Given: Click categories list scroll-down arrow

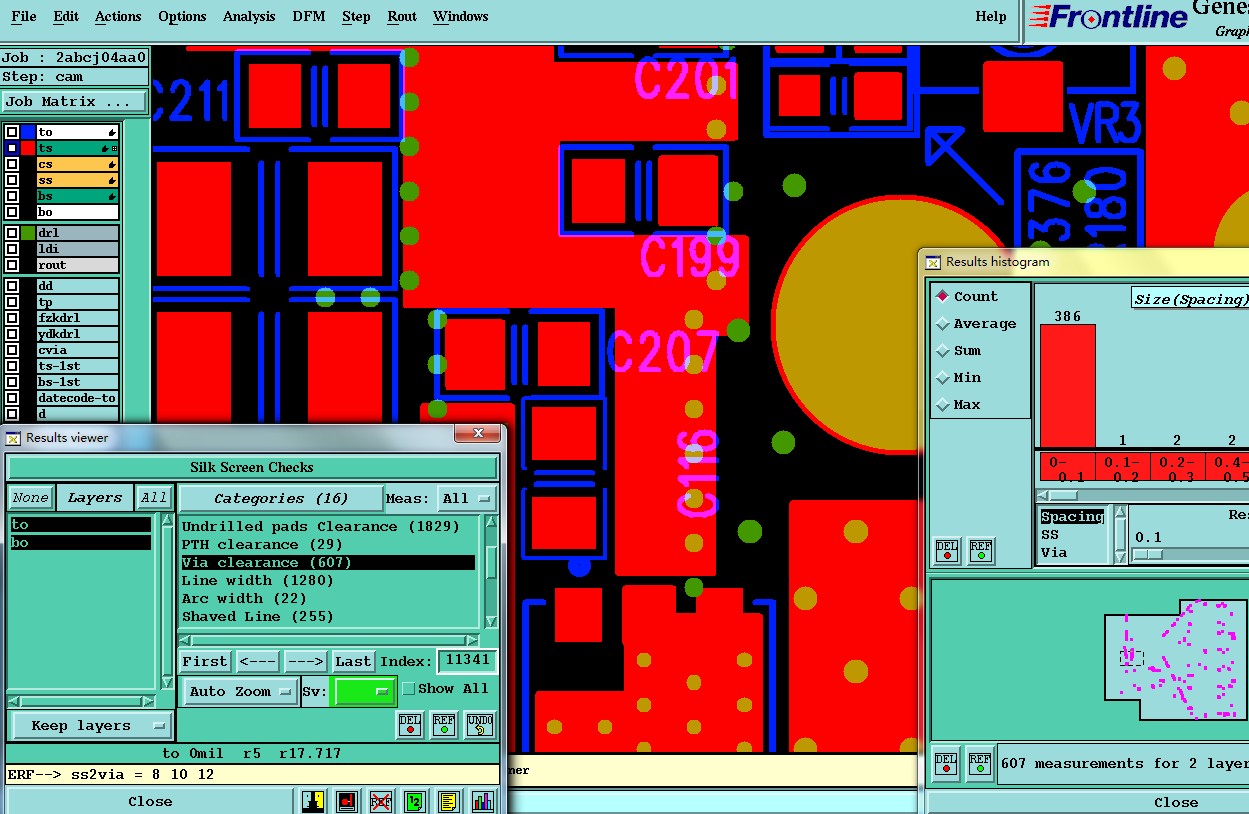Looking at the screenshot, I should pos(491,621).
